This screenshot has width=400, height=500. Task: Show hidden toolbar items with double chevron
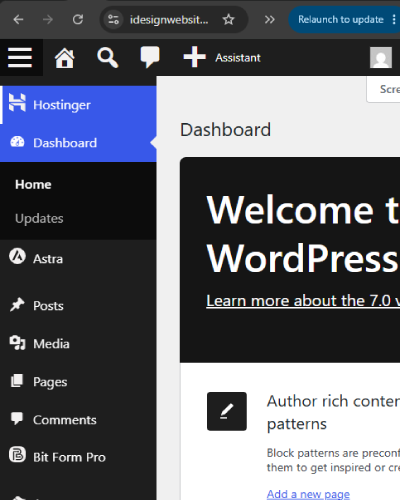click(x=269, y=20)
